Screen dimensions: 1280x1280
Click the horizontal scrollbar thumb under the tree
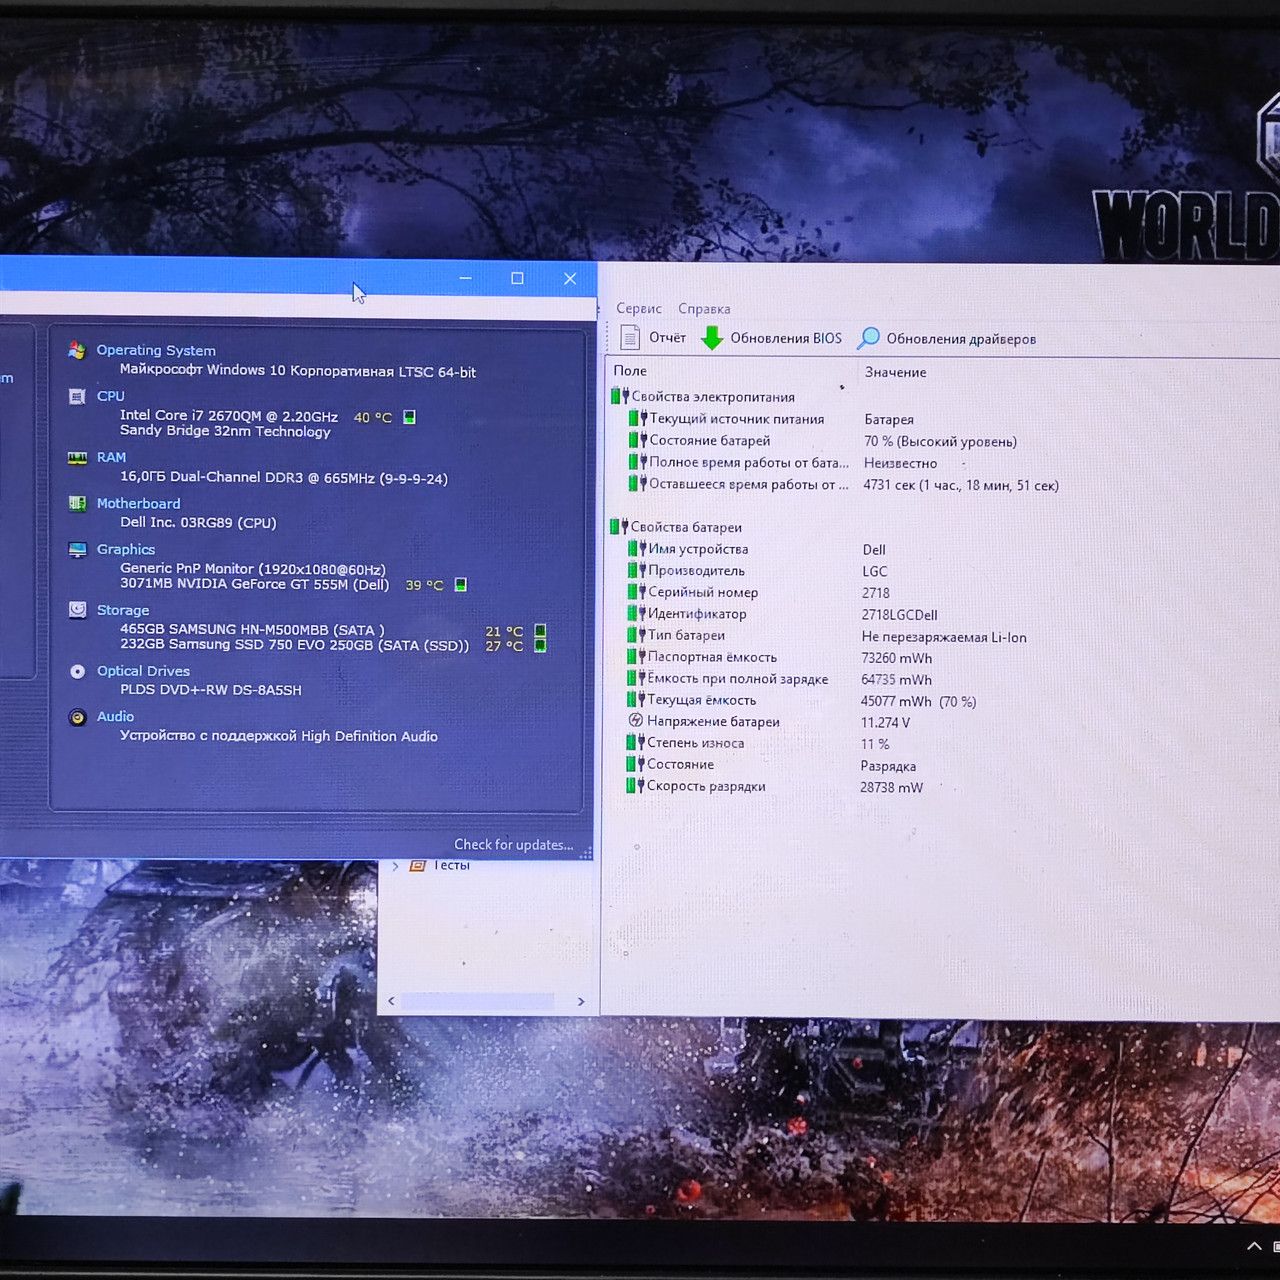477,1001
